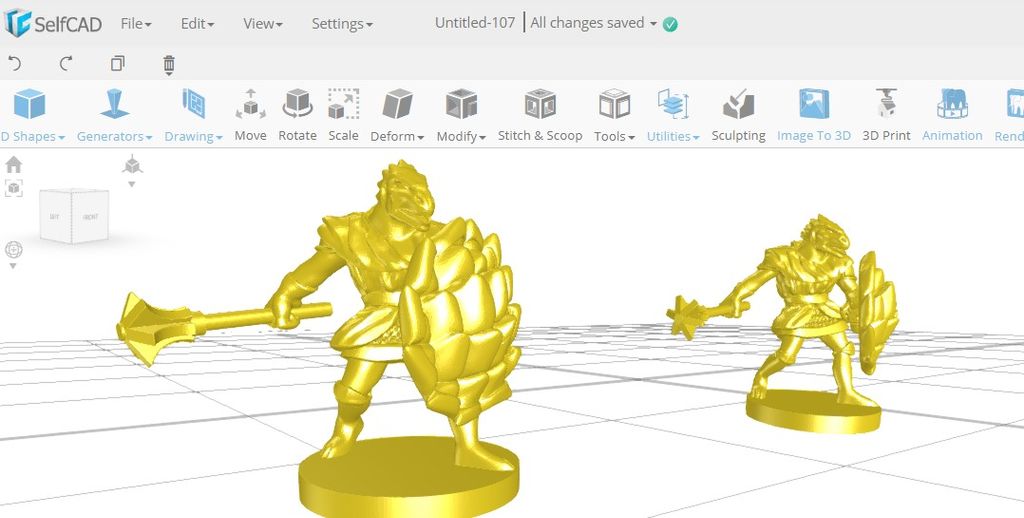Viewport: 1024px width, 518px height.
Task: Open the File menu
Action: tap(135, 23)
